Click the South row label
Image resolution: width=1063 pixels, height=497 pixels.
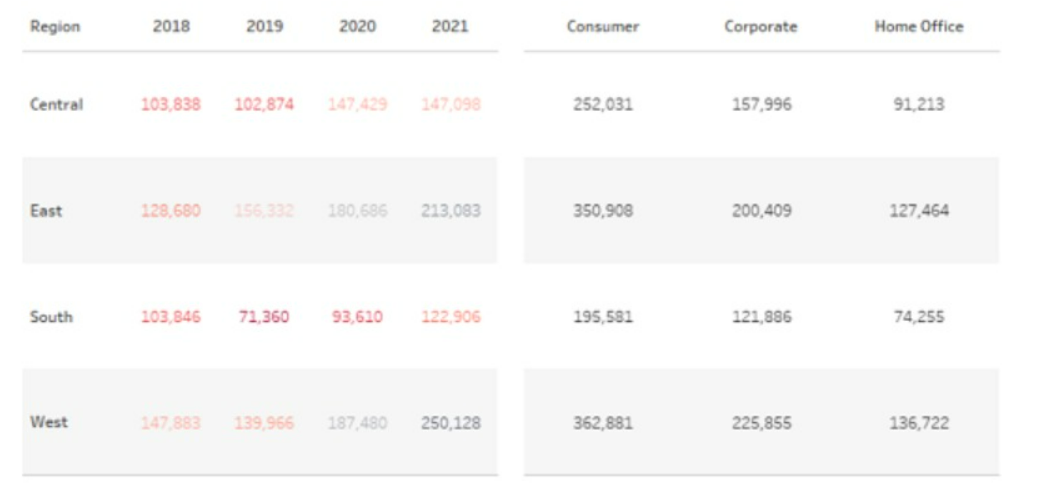point(50,317)
